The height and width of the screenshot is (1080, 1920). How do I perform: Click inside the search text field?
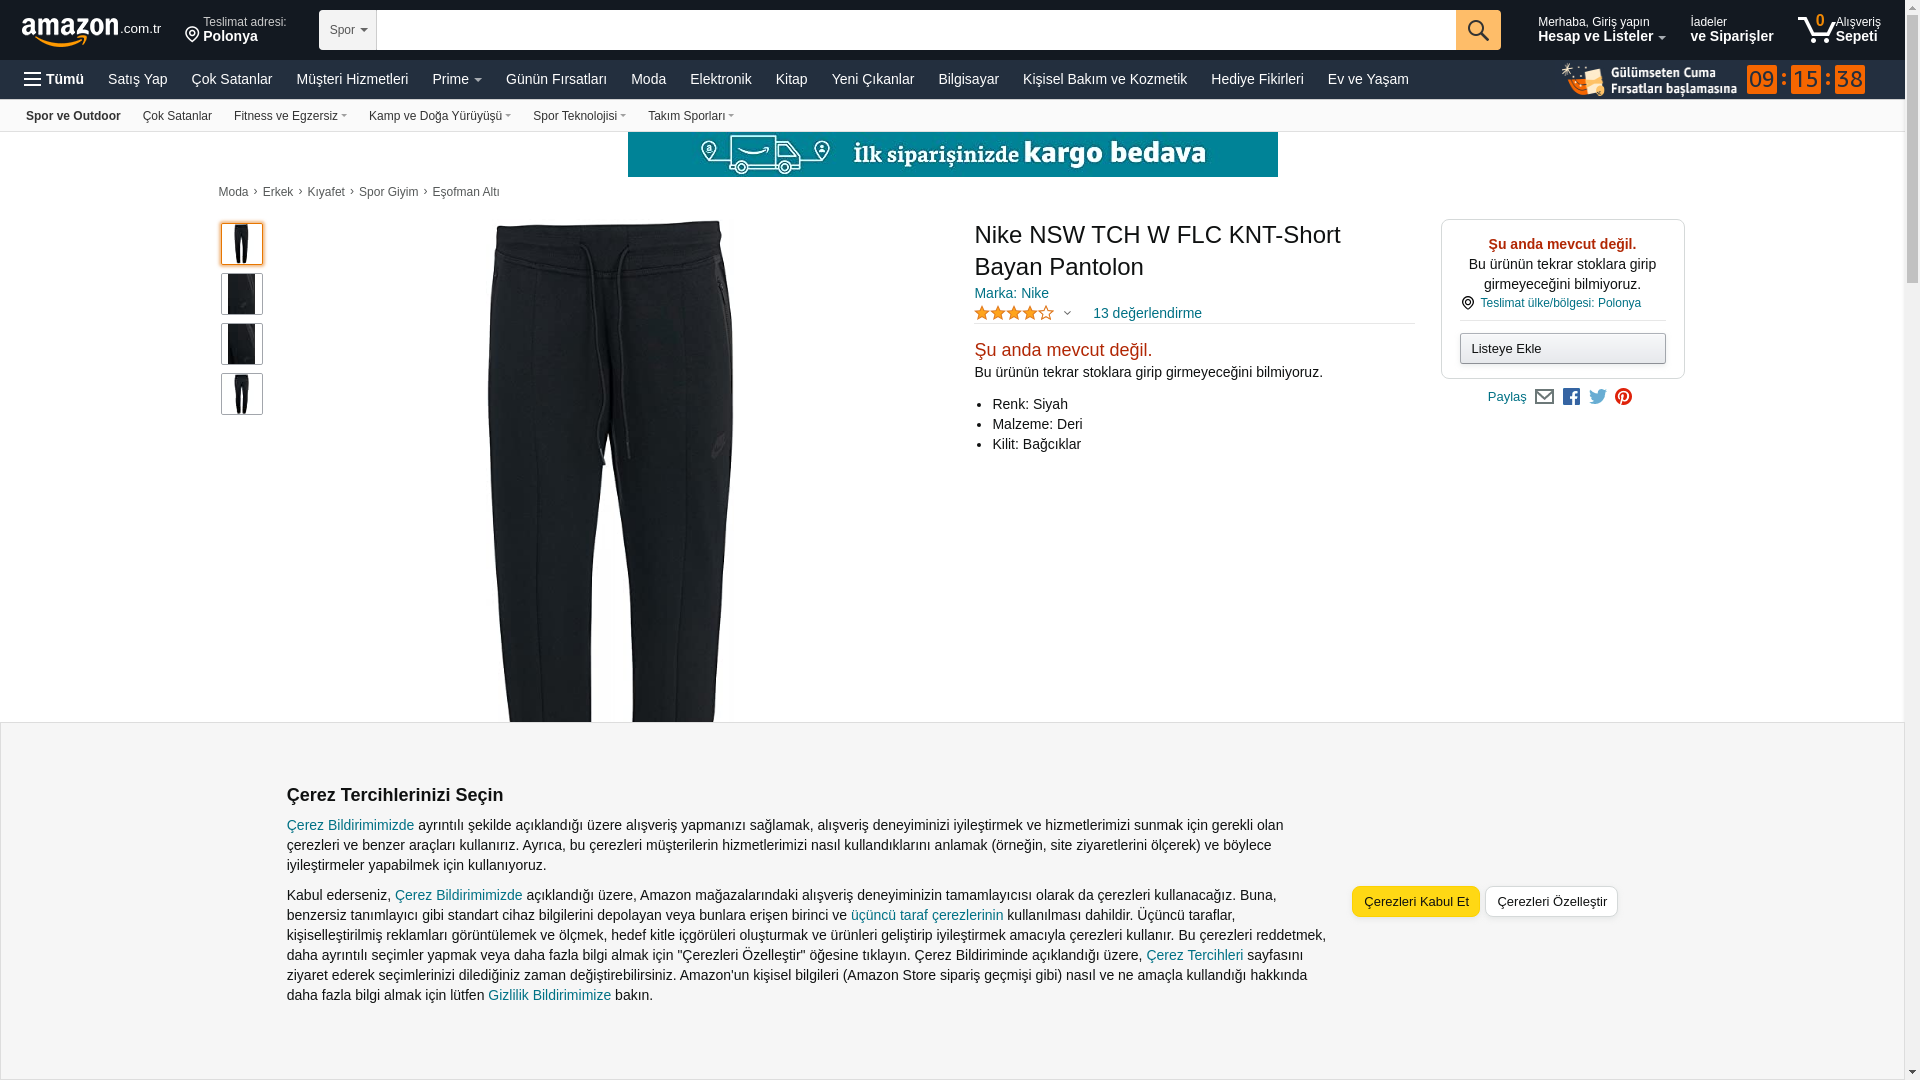pos(916,30)
